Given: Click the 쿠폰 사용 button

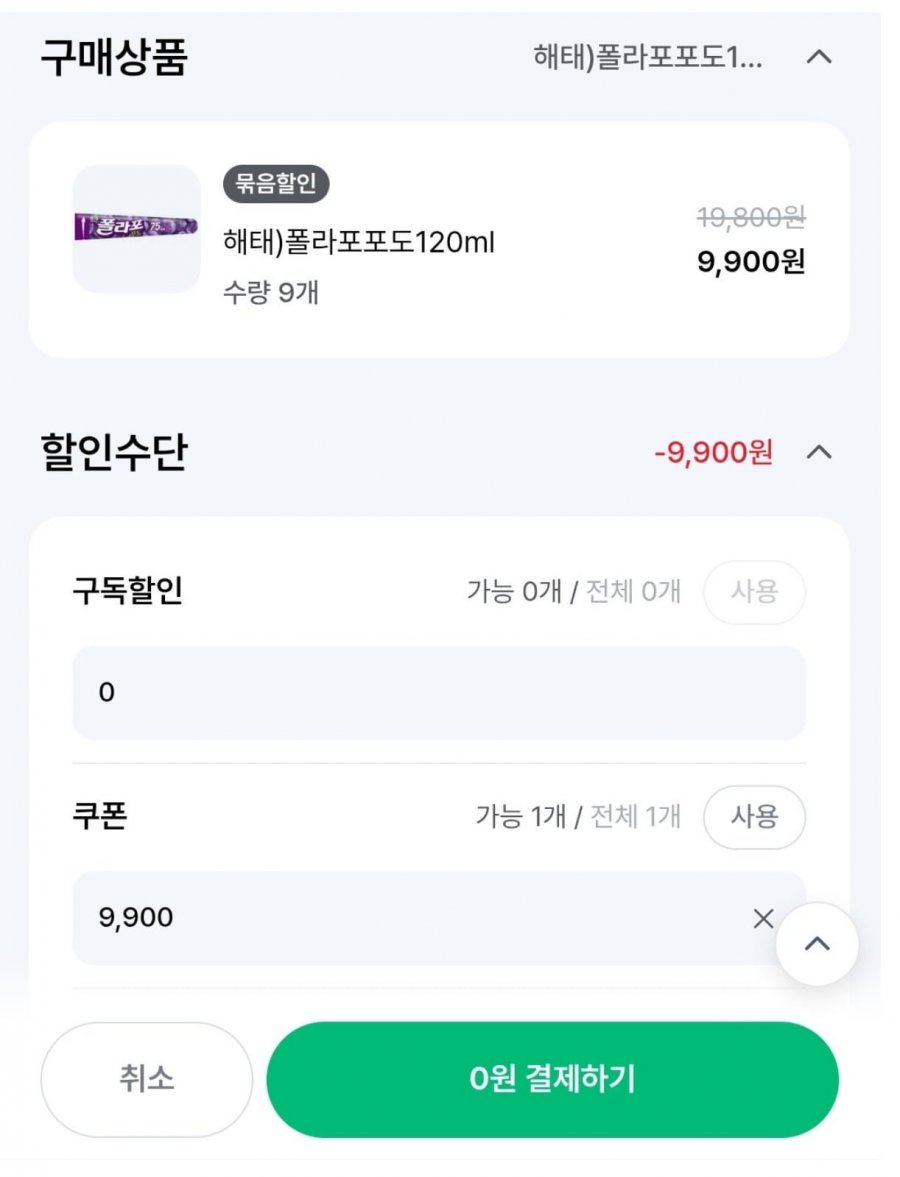Looking at the screenshot, I should [754, 817].
